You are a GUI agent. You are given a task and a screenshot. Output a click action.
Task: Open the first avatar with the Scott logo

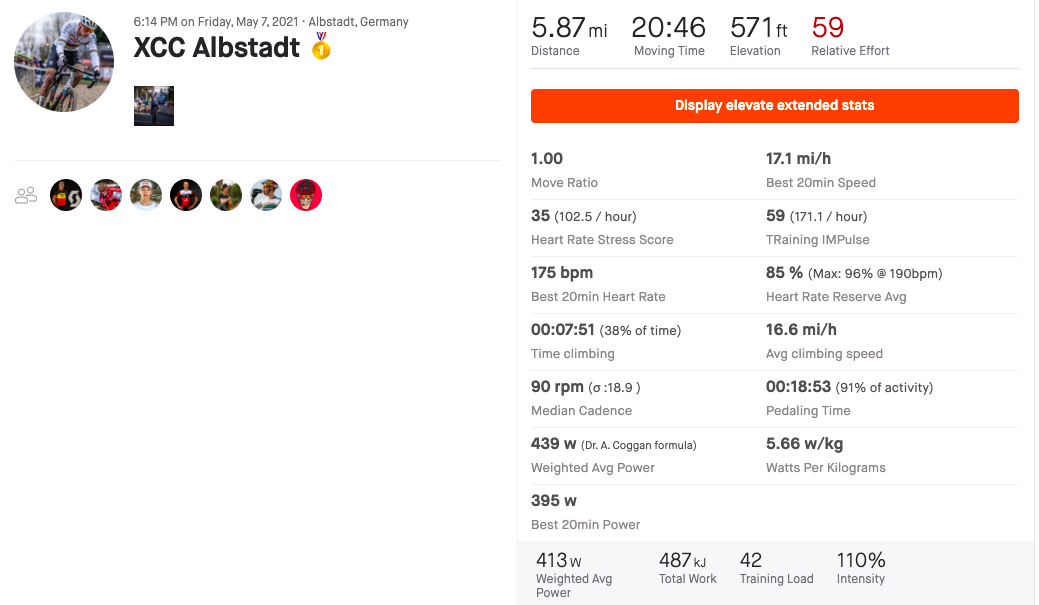point(66,195)
